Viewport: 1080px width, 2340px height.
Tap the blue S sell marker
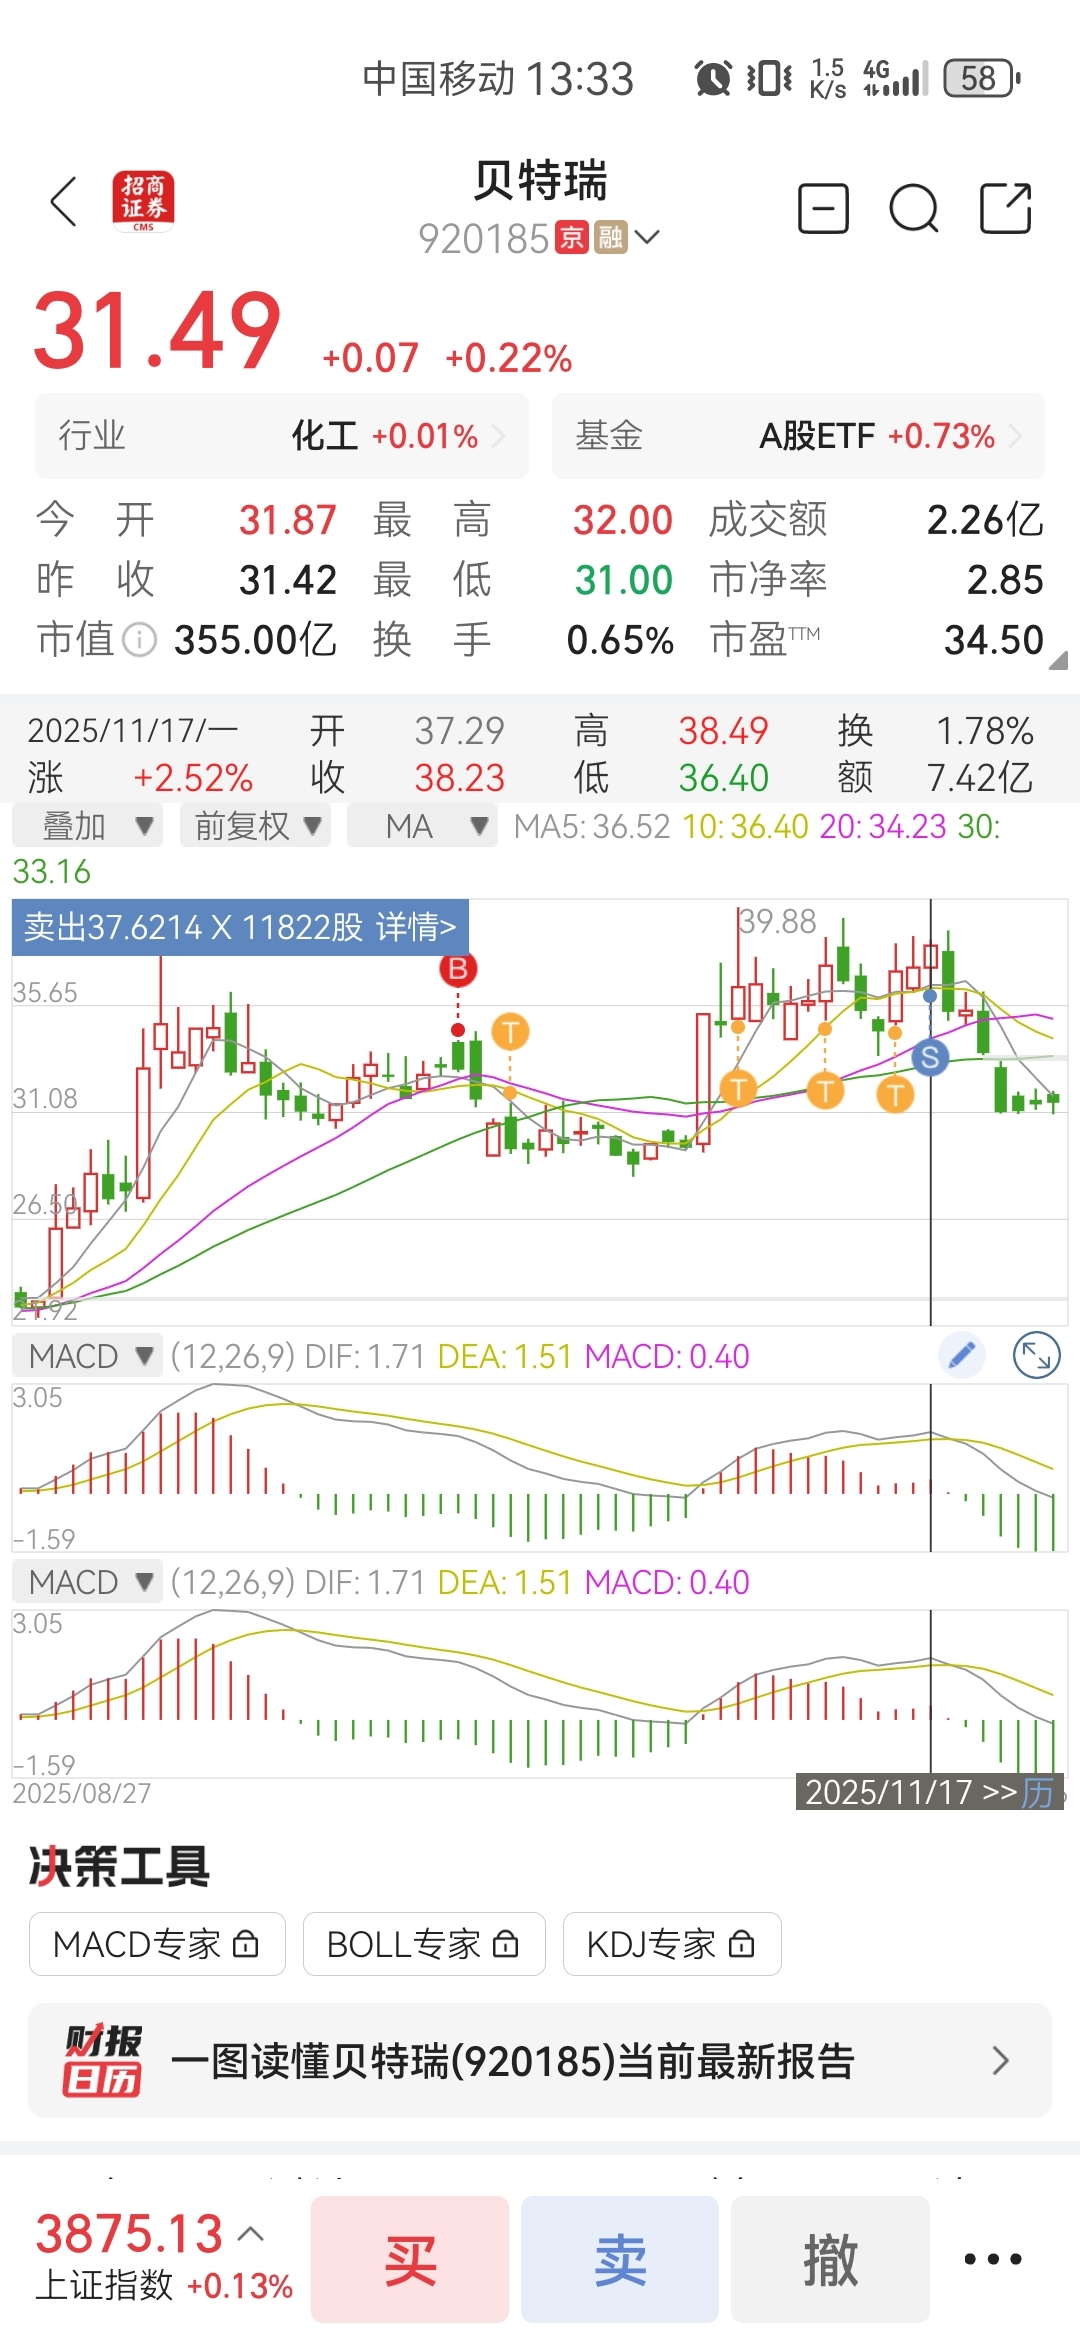pos(930,1057)
